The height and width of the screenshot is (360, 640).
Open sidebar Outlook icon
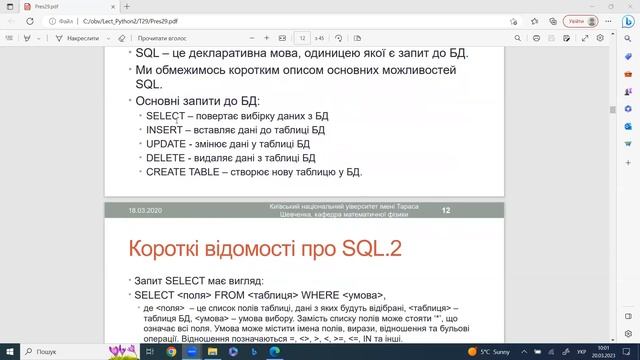[628, 127]
